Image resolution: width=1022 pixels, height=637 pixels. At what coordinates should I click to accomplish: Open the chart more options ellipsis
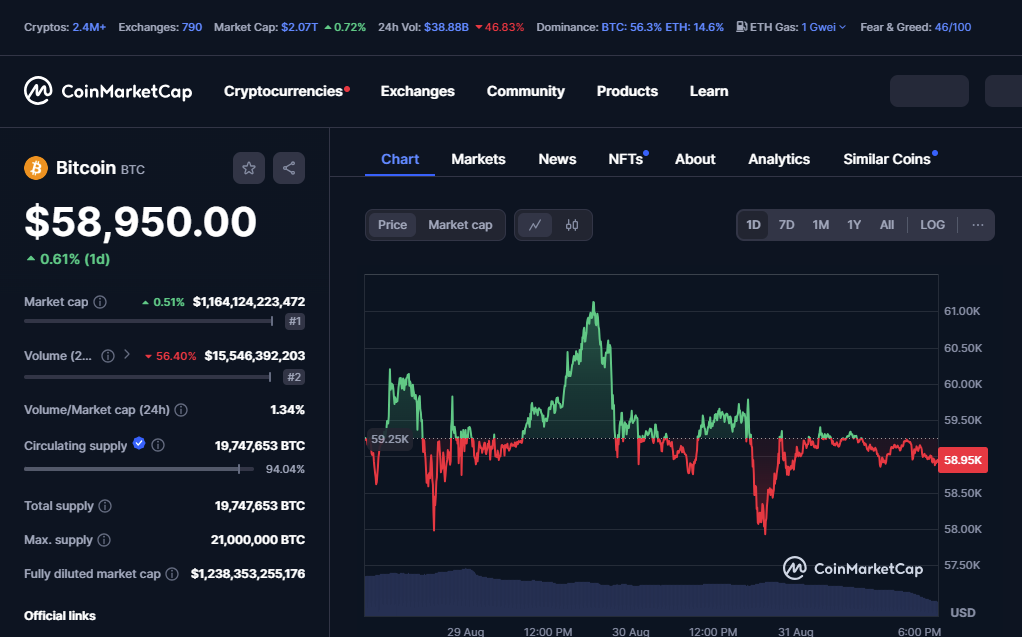point(978,225)
